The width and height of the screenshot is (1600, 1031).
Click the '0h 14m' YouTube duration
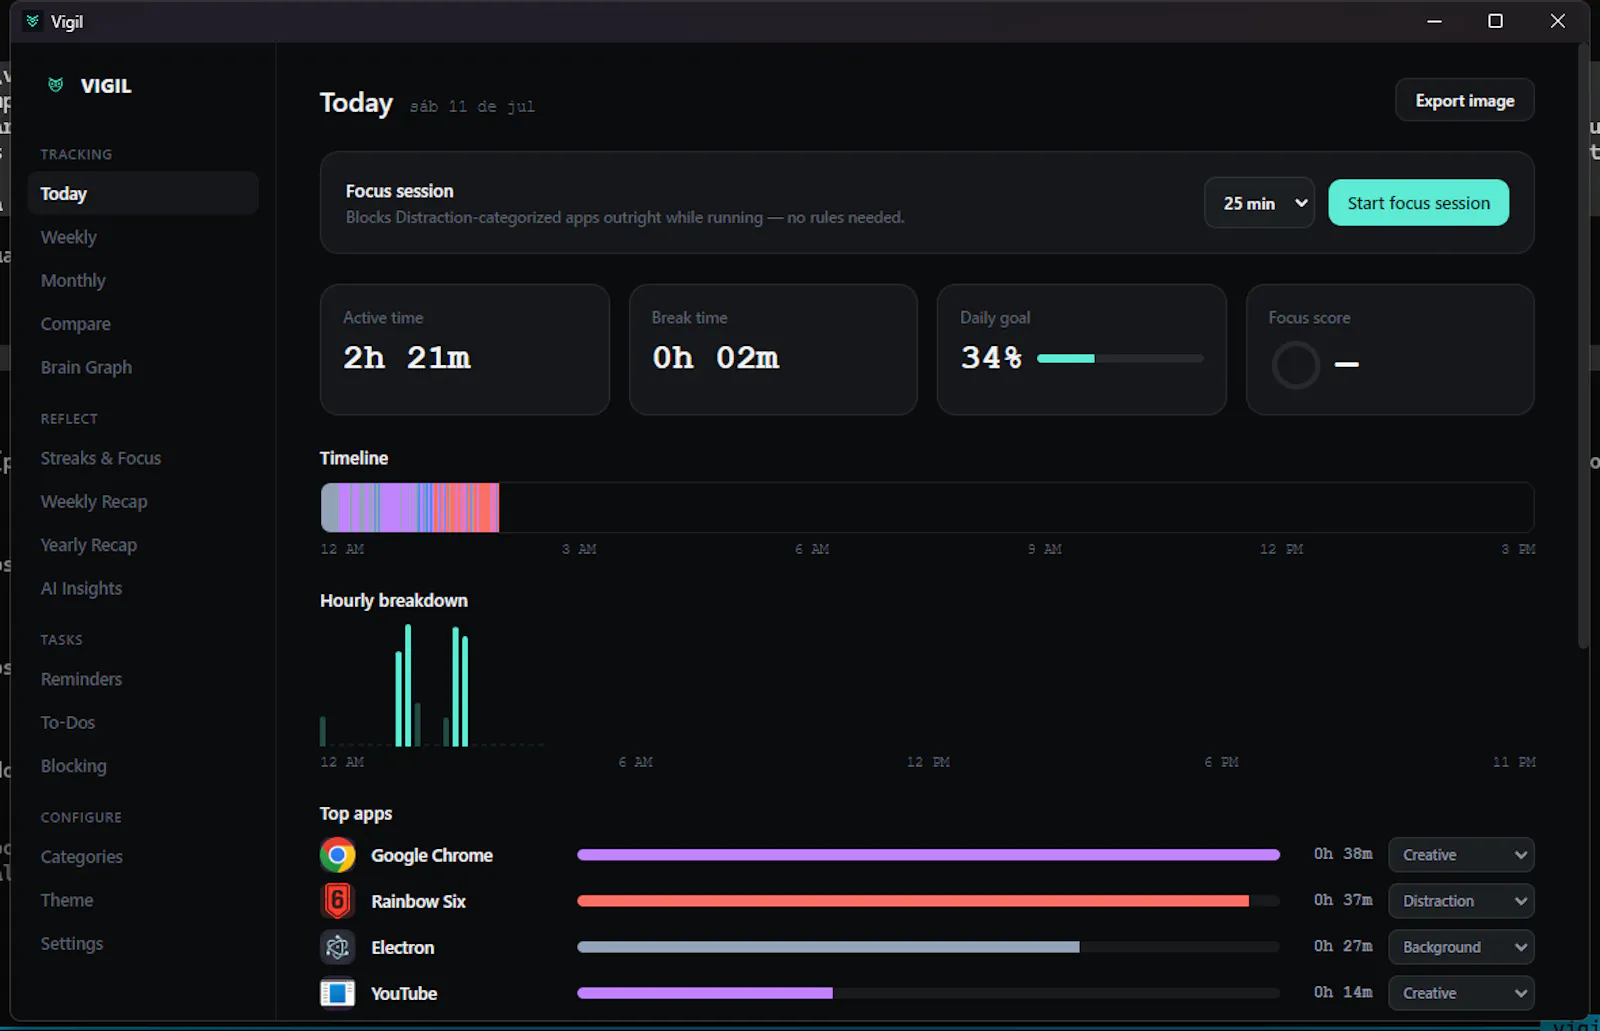tap(1343, 992)
